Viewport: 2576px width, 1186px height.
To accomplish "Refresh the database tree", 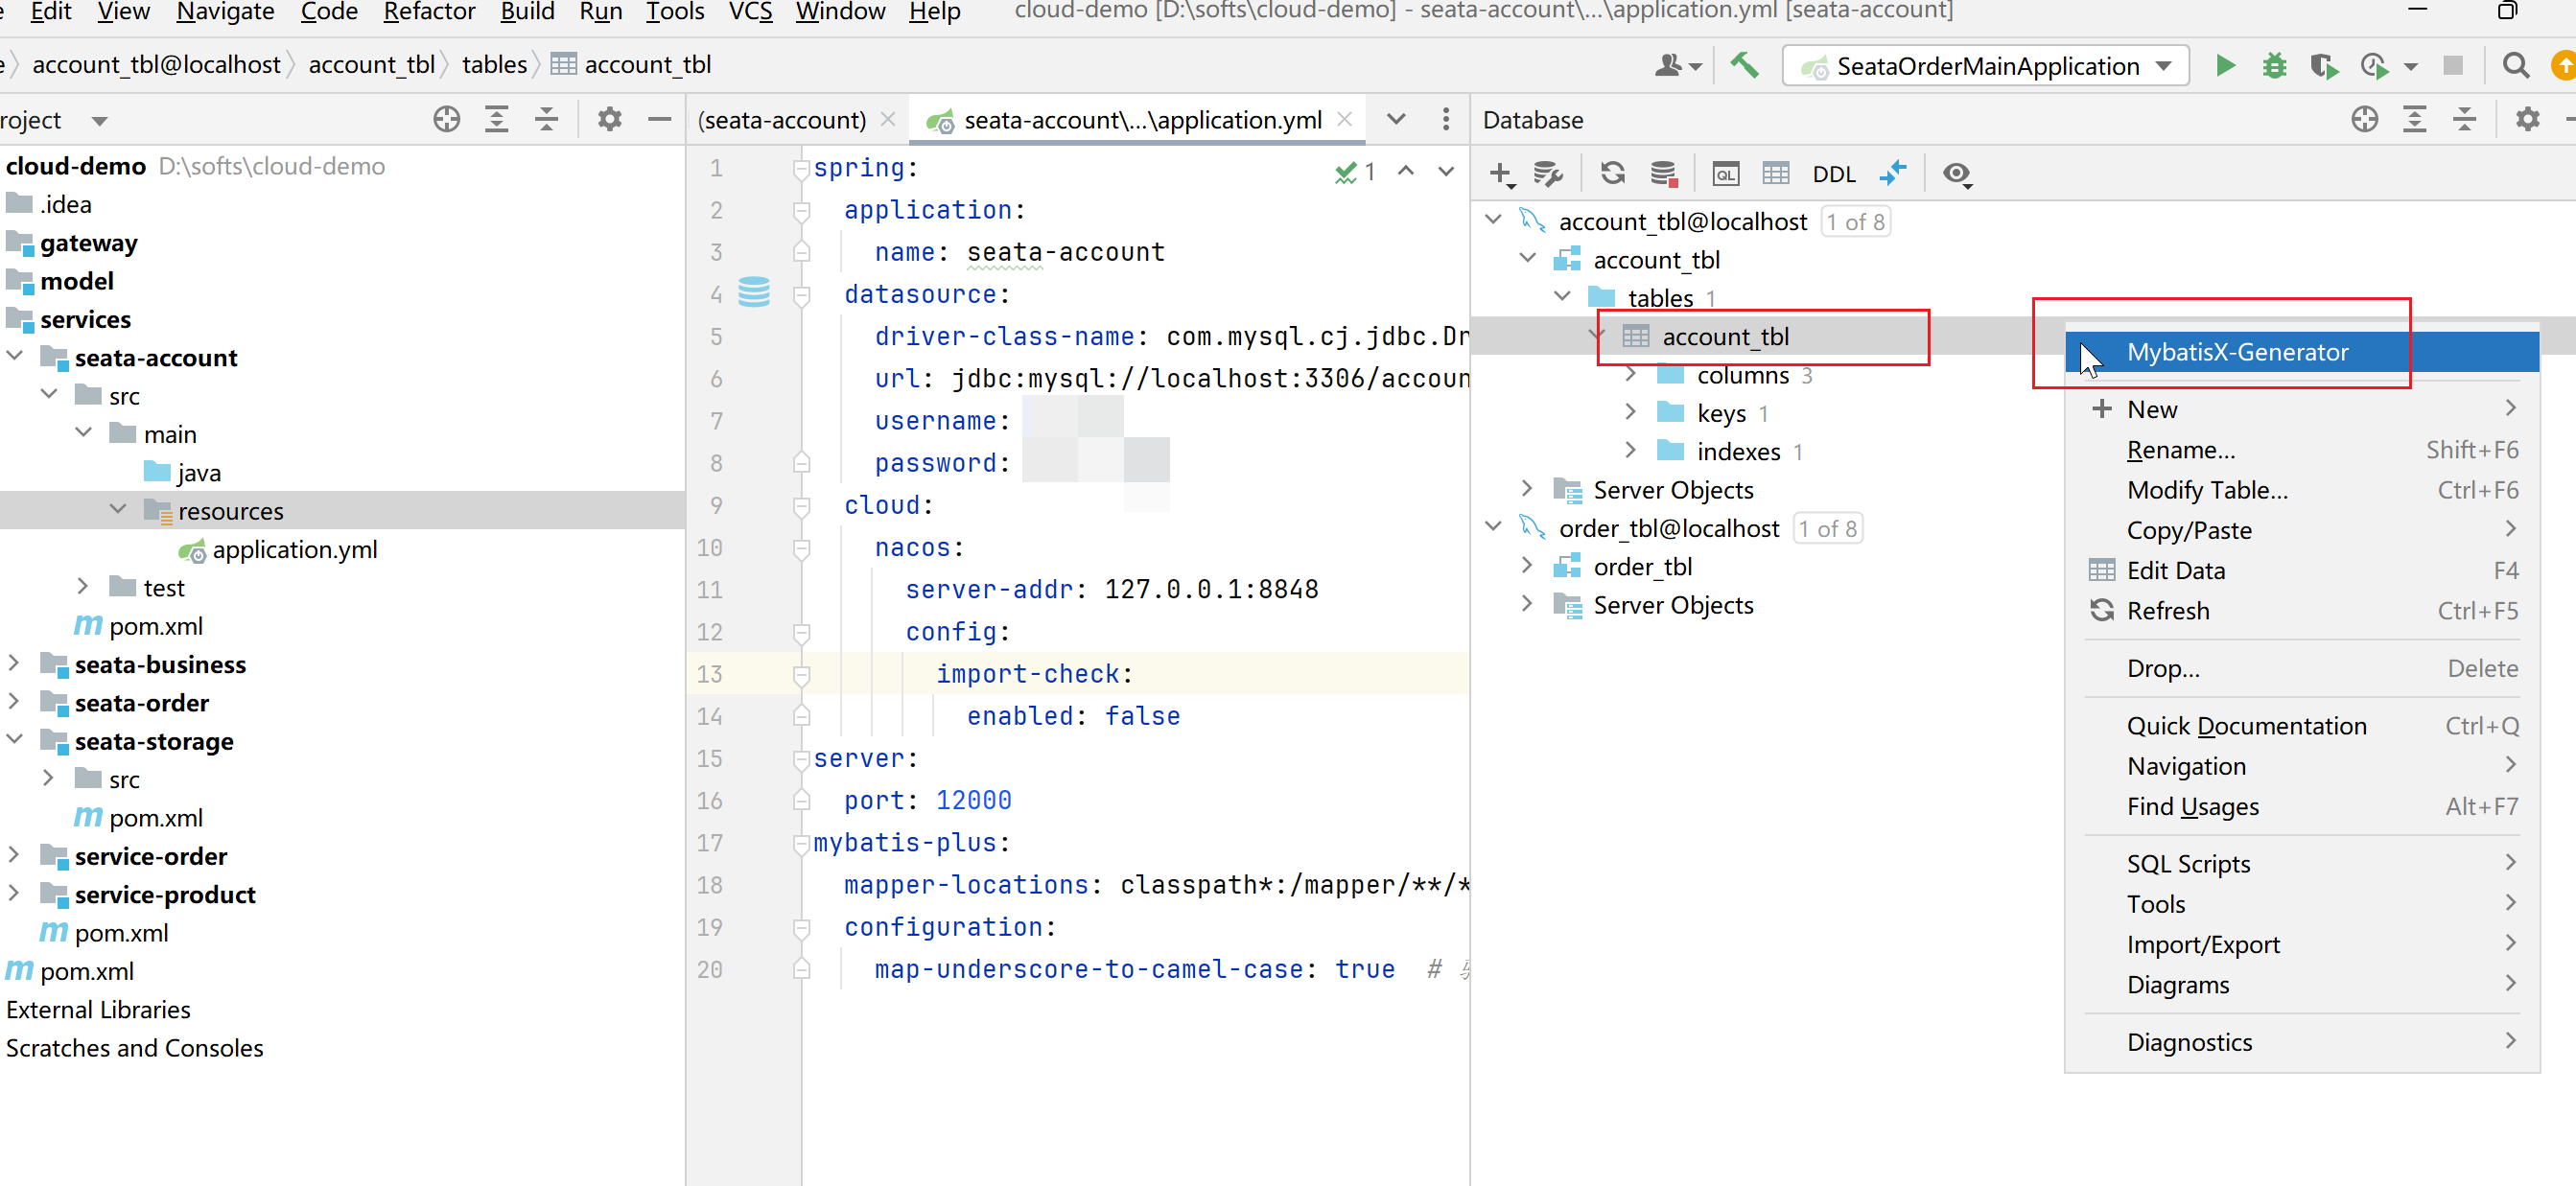I will coord(1613,174).
